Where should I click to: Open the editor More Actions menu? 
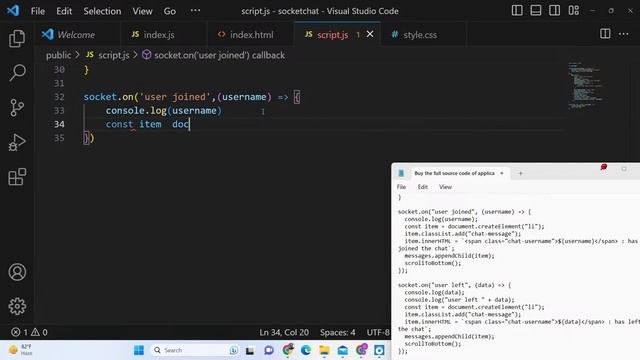click(623, 34)
